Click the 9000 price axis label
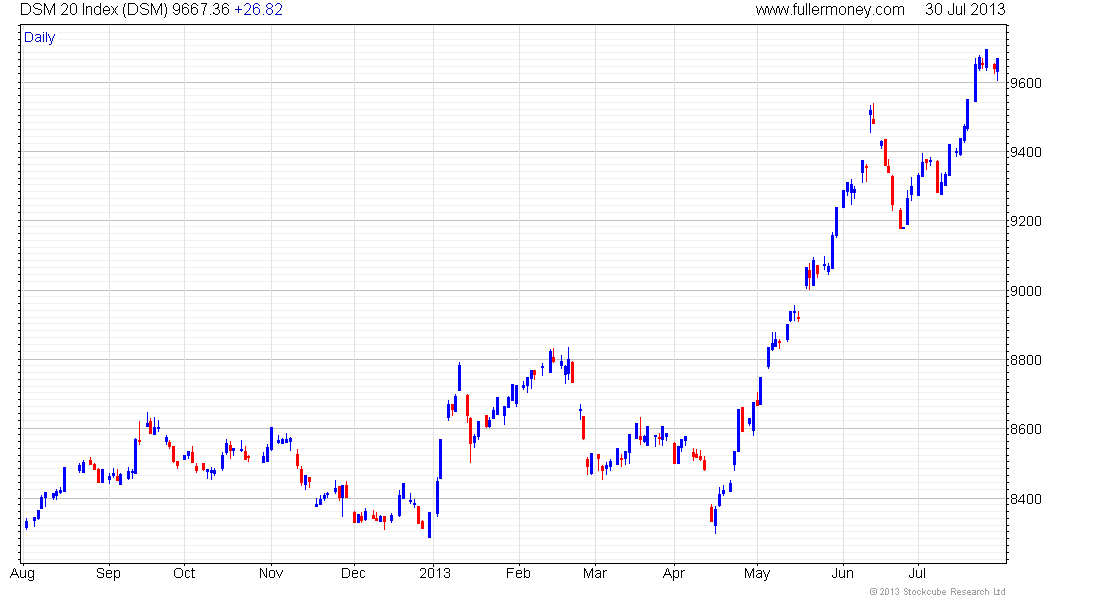The image size is (1100, 600). [x=1025, y=291]
